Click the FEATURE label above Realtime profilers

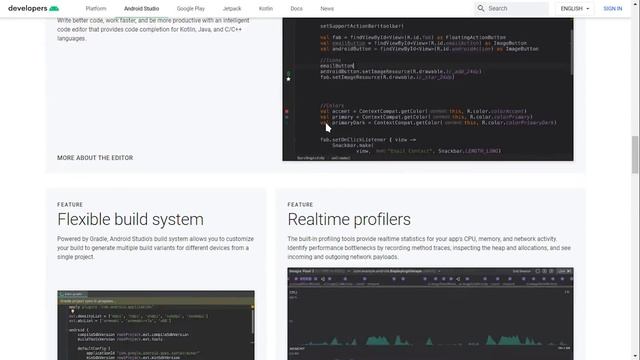(300, 204)
